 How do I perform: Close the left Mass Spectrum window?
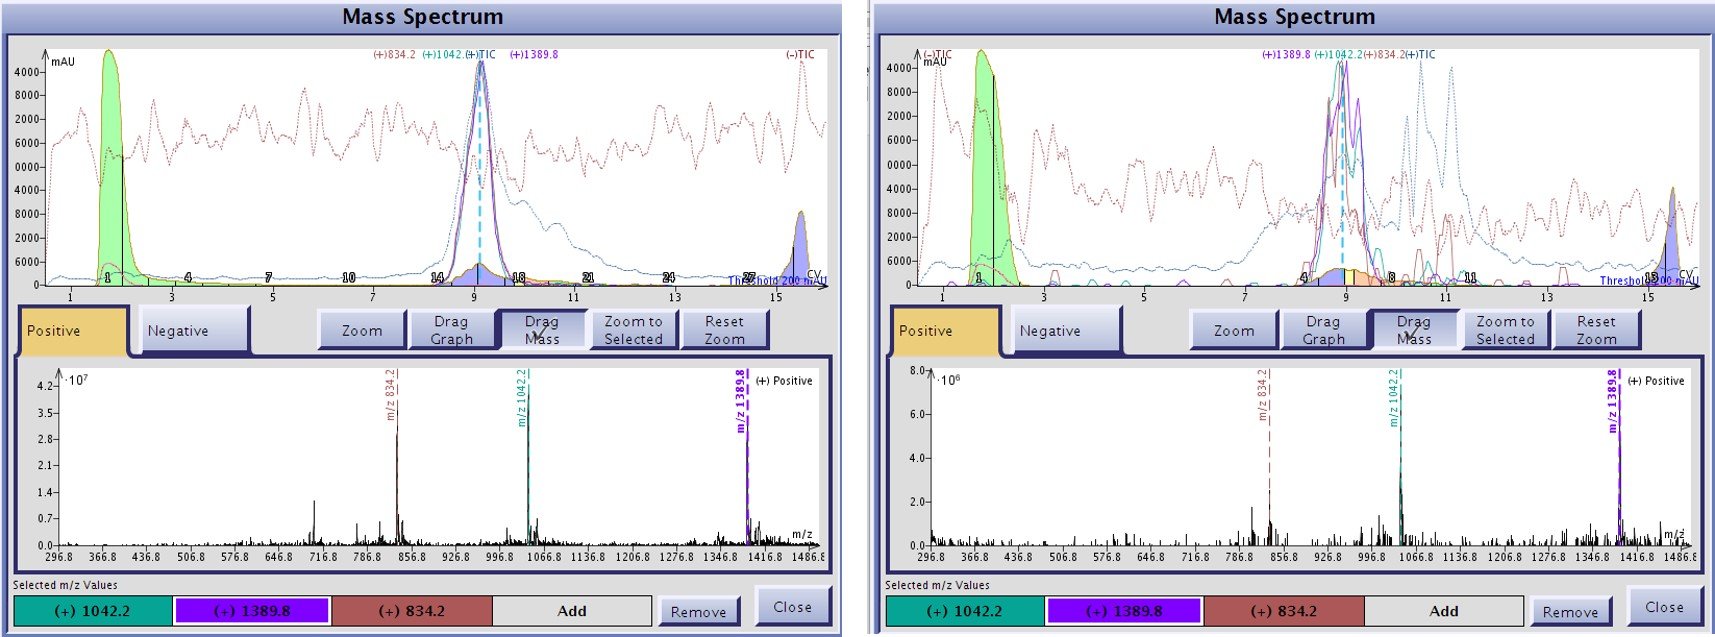coord(792,607)
